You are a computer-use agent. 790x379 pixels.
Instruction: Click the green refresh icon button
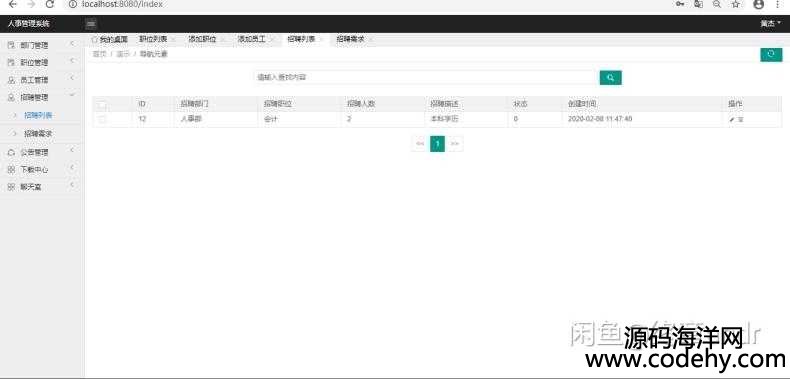click(x=771, y=54)
